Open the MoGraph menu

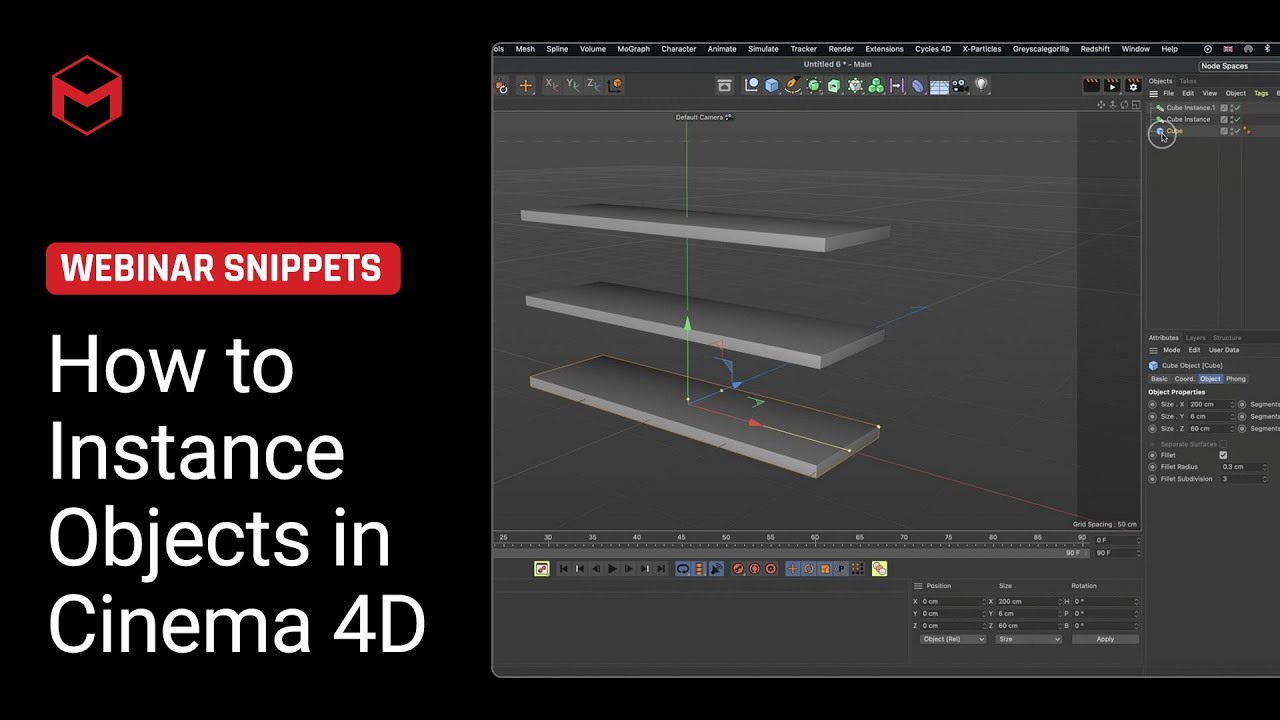pyautogui.click(x=633, y=49)
